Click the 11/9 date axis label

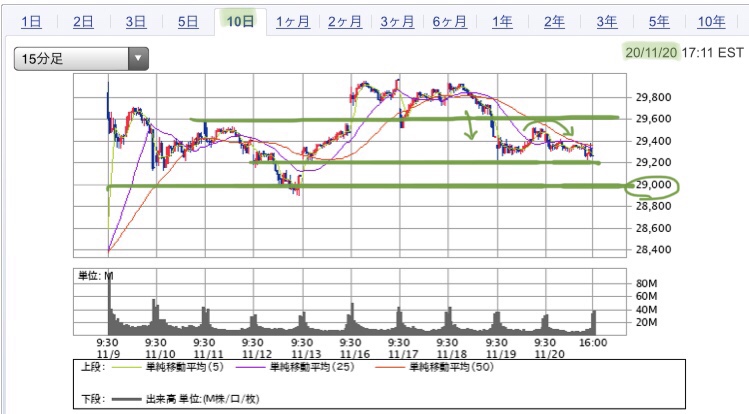(108, 354)
